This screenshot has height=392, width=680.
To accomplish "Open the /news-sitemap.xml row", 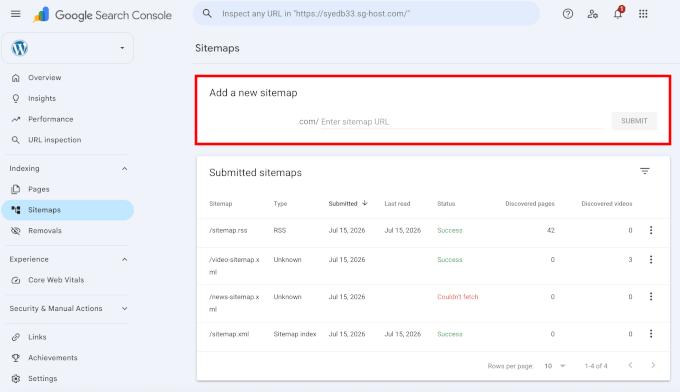I will (433, 303).
